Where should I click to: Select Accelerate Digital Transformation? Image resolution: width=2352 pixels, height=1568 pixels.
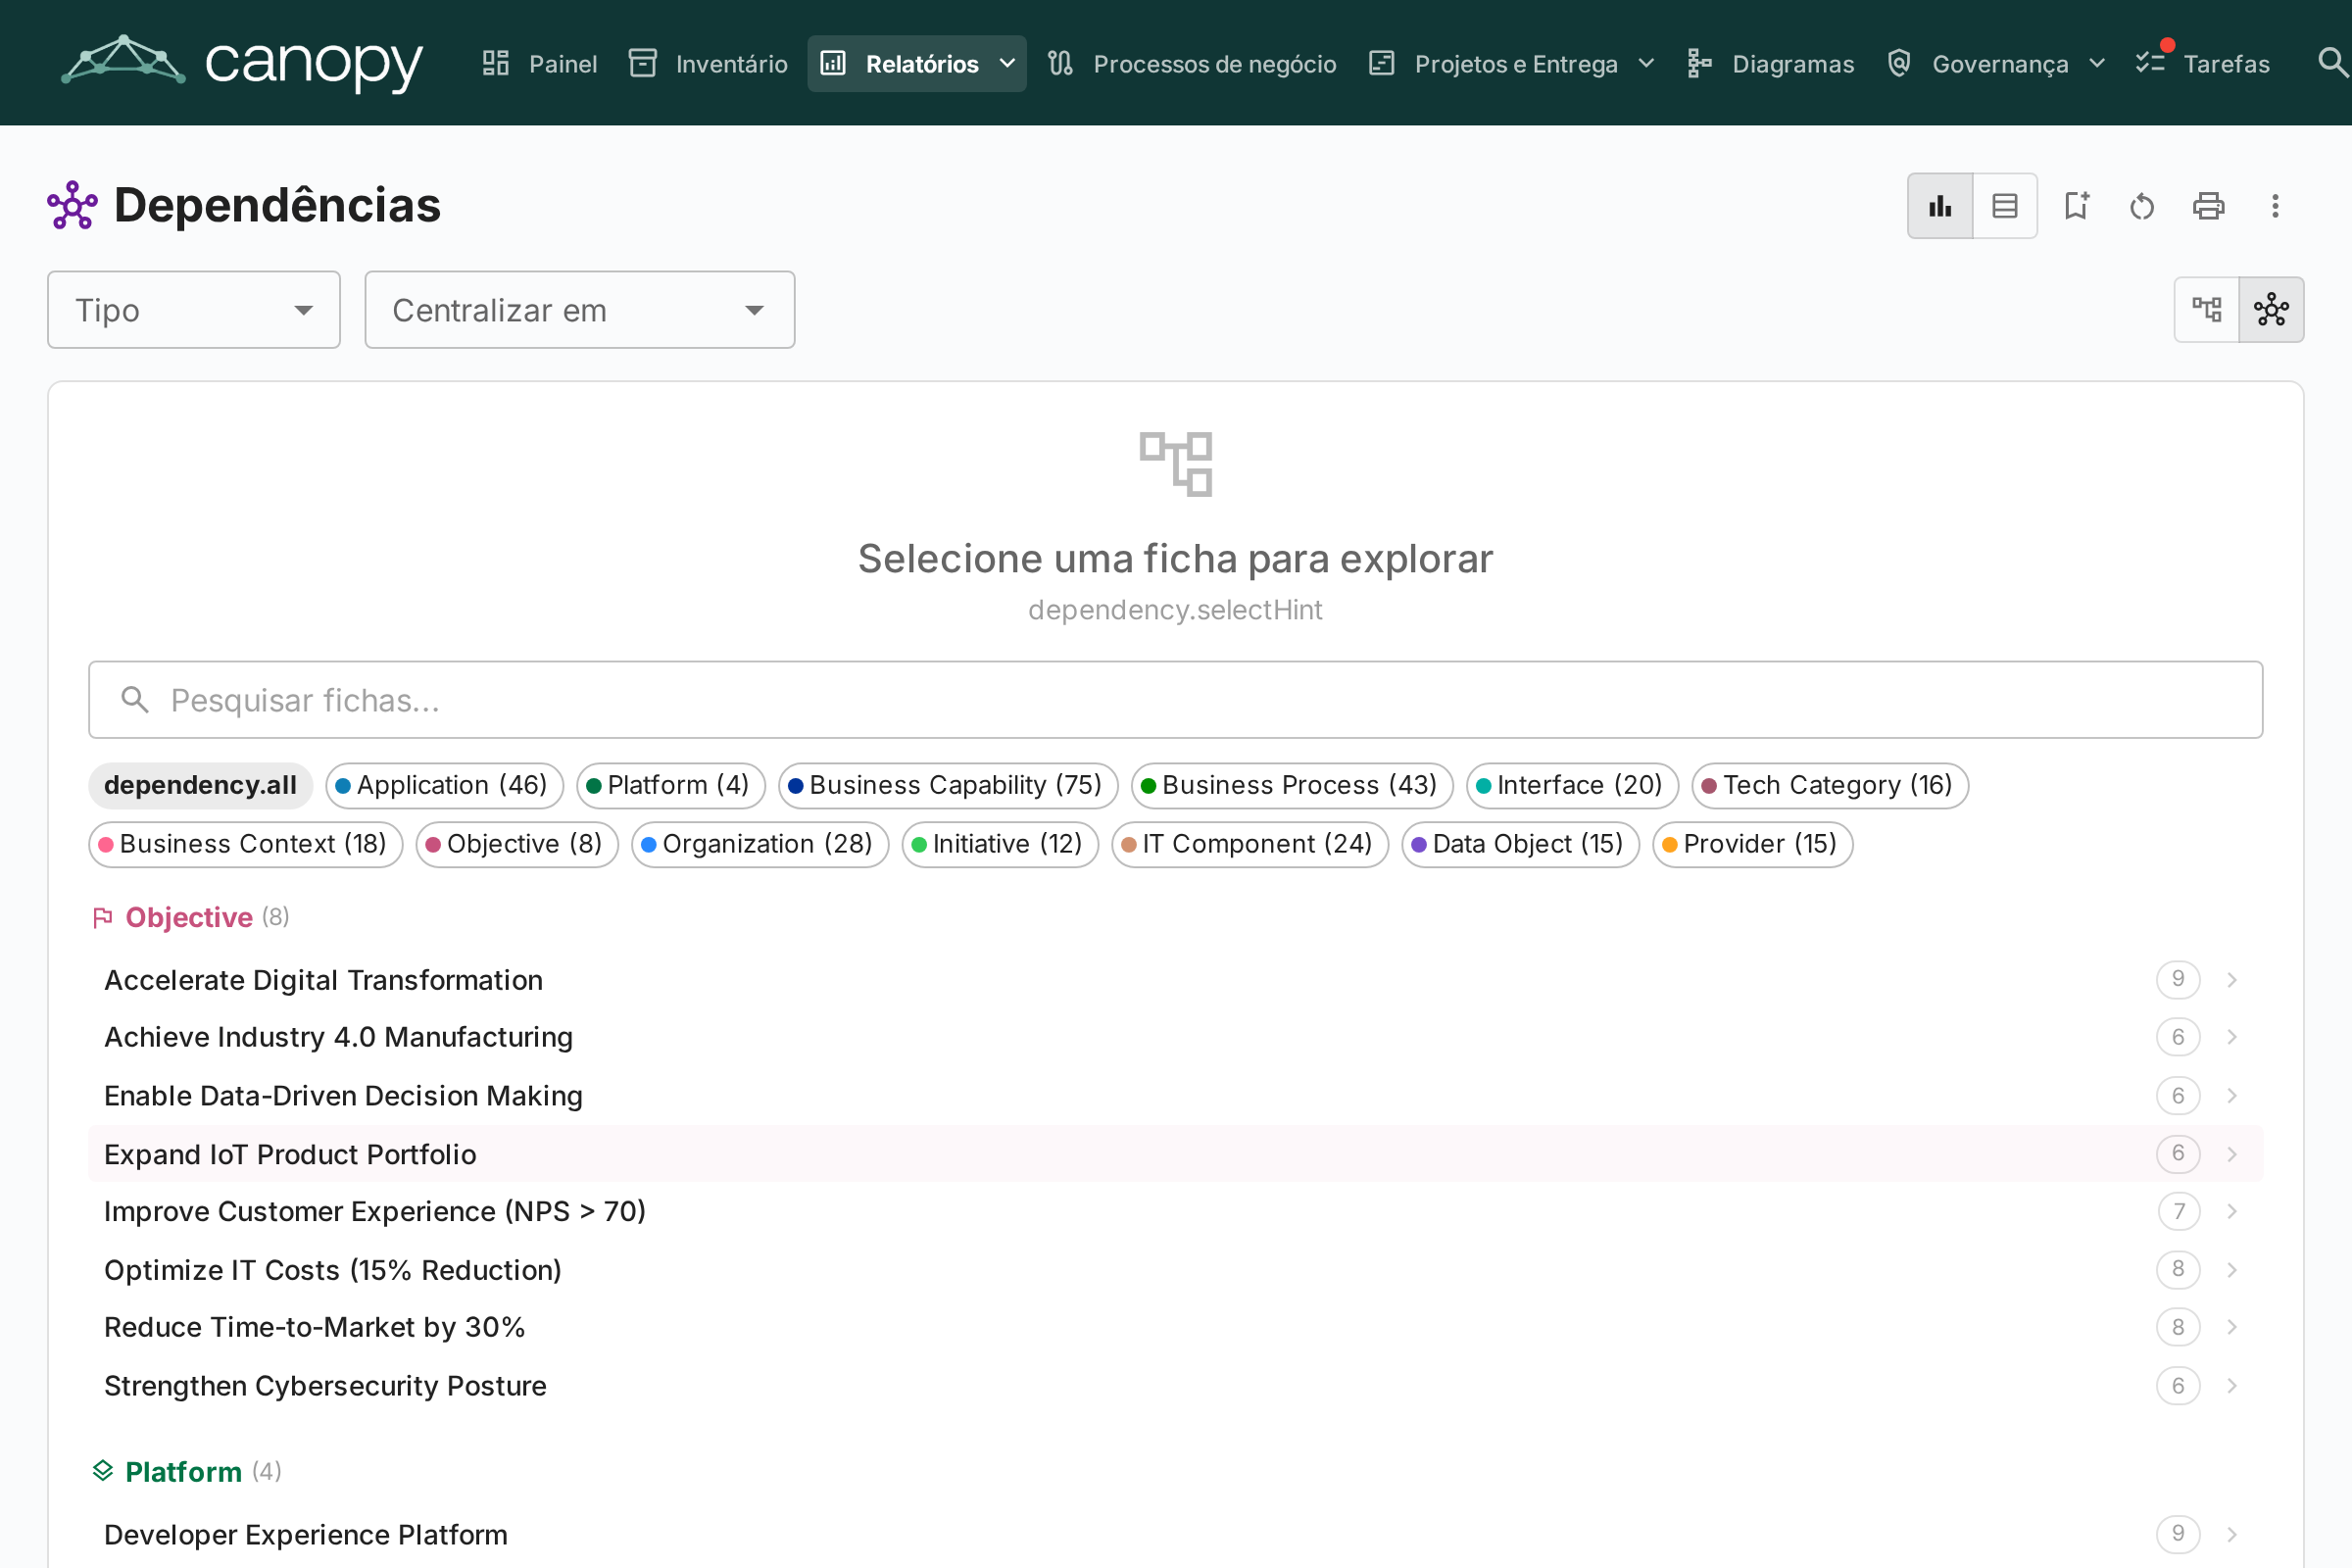tap(1176, 980)
